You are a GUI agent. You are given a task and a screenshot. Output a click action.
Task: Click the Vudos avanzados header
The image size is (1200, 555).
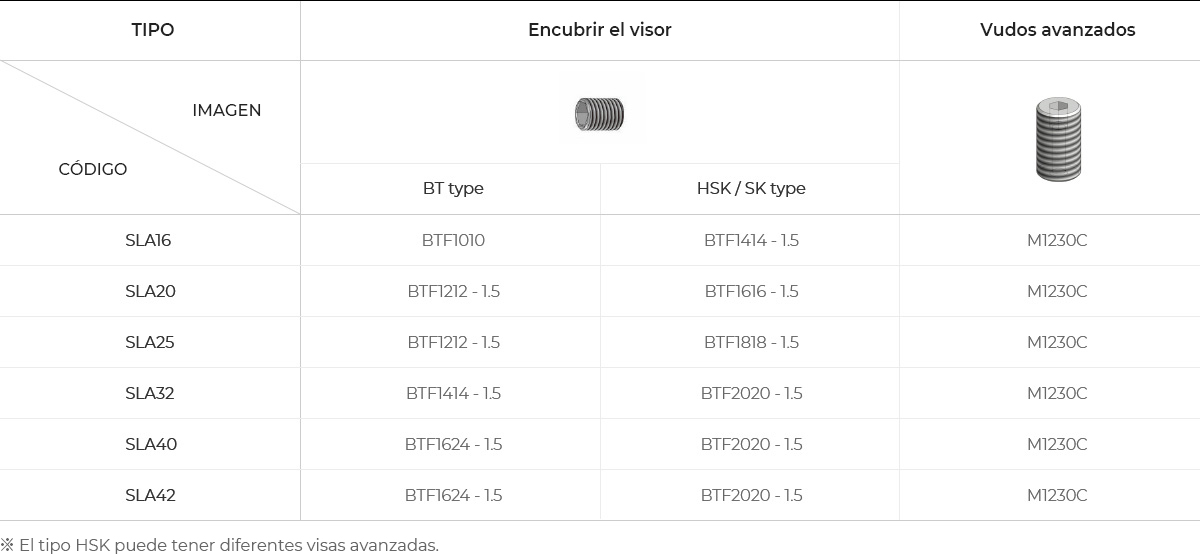coord(1058,30)
